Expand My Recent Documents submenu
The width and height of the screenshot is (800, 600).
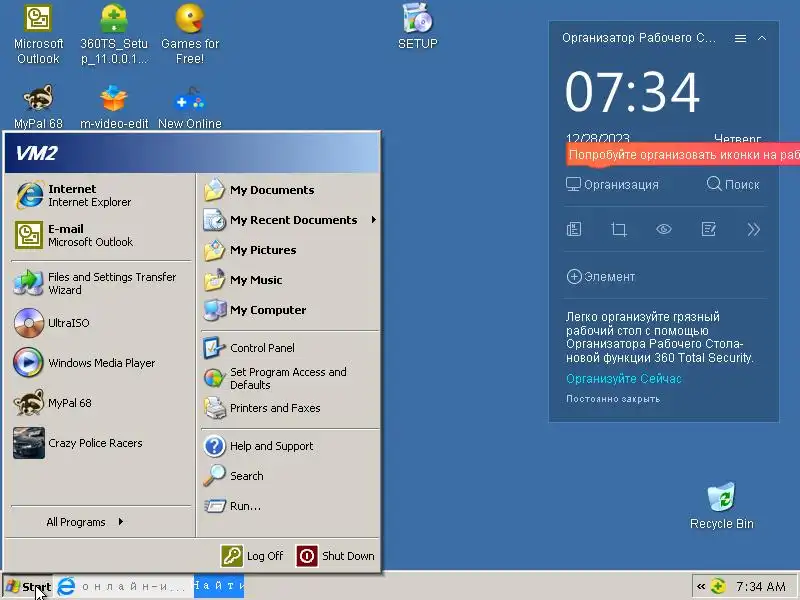pyautogui.click(x=290, y=220)
